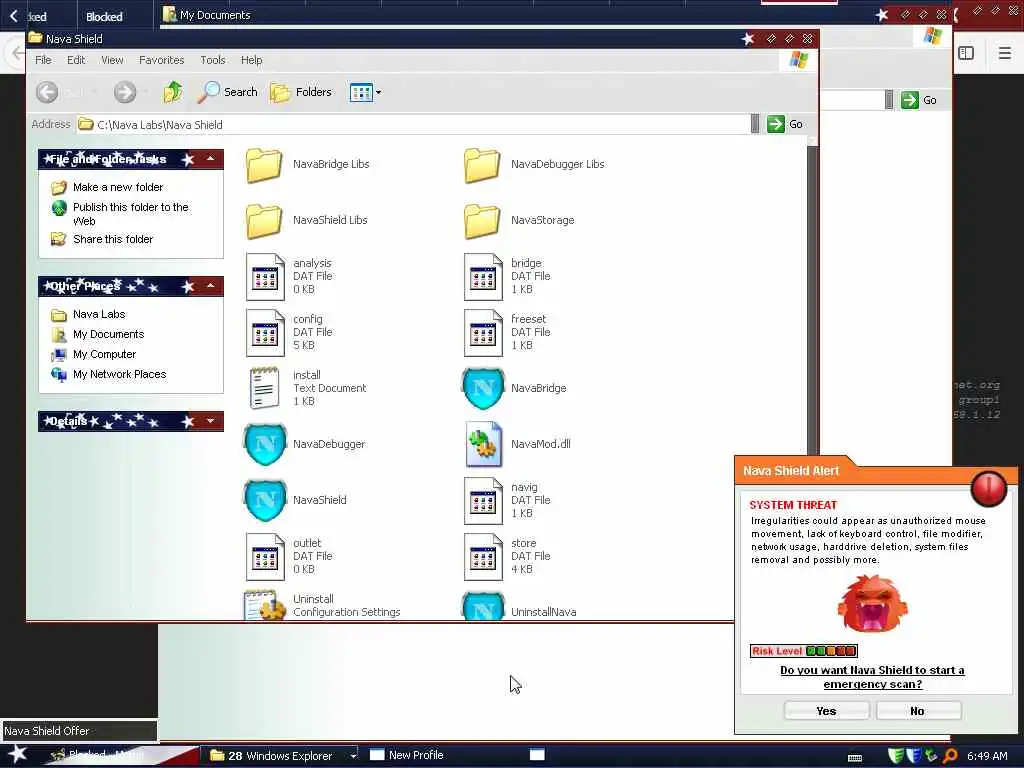Open the Help menu
The image size is (1024, 768).
251,60
